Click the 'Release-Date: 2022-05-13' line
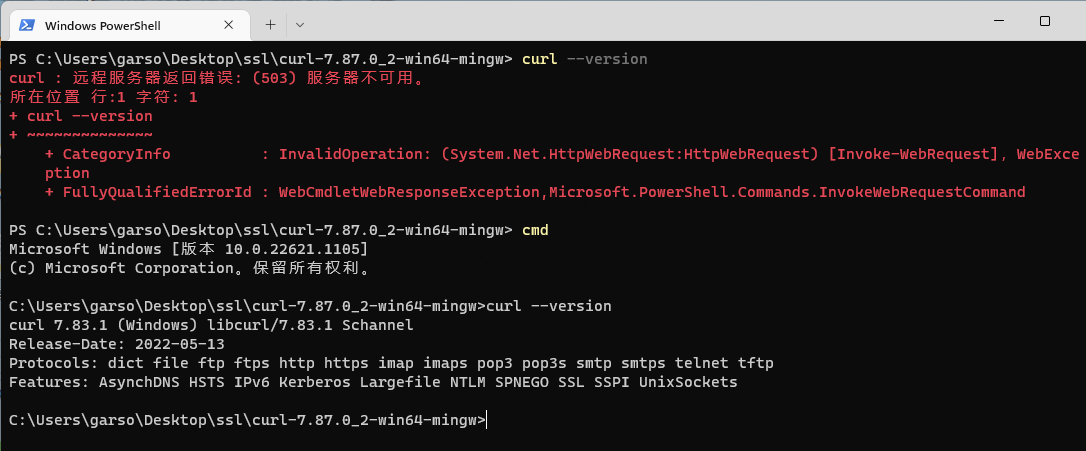Screen dimensions: 1086x451 [x=117, y=344]
